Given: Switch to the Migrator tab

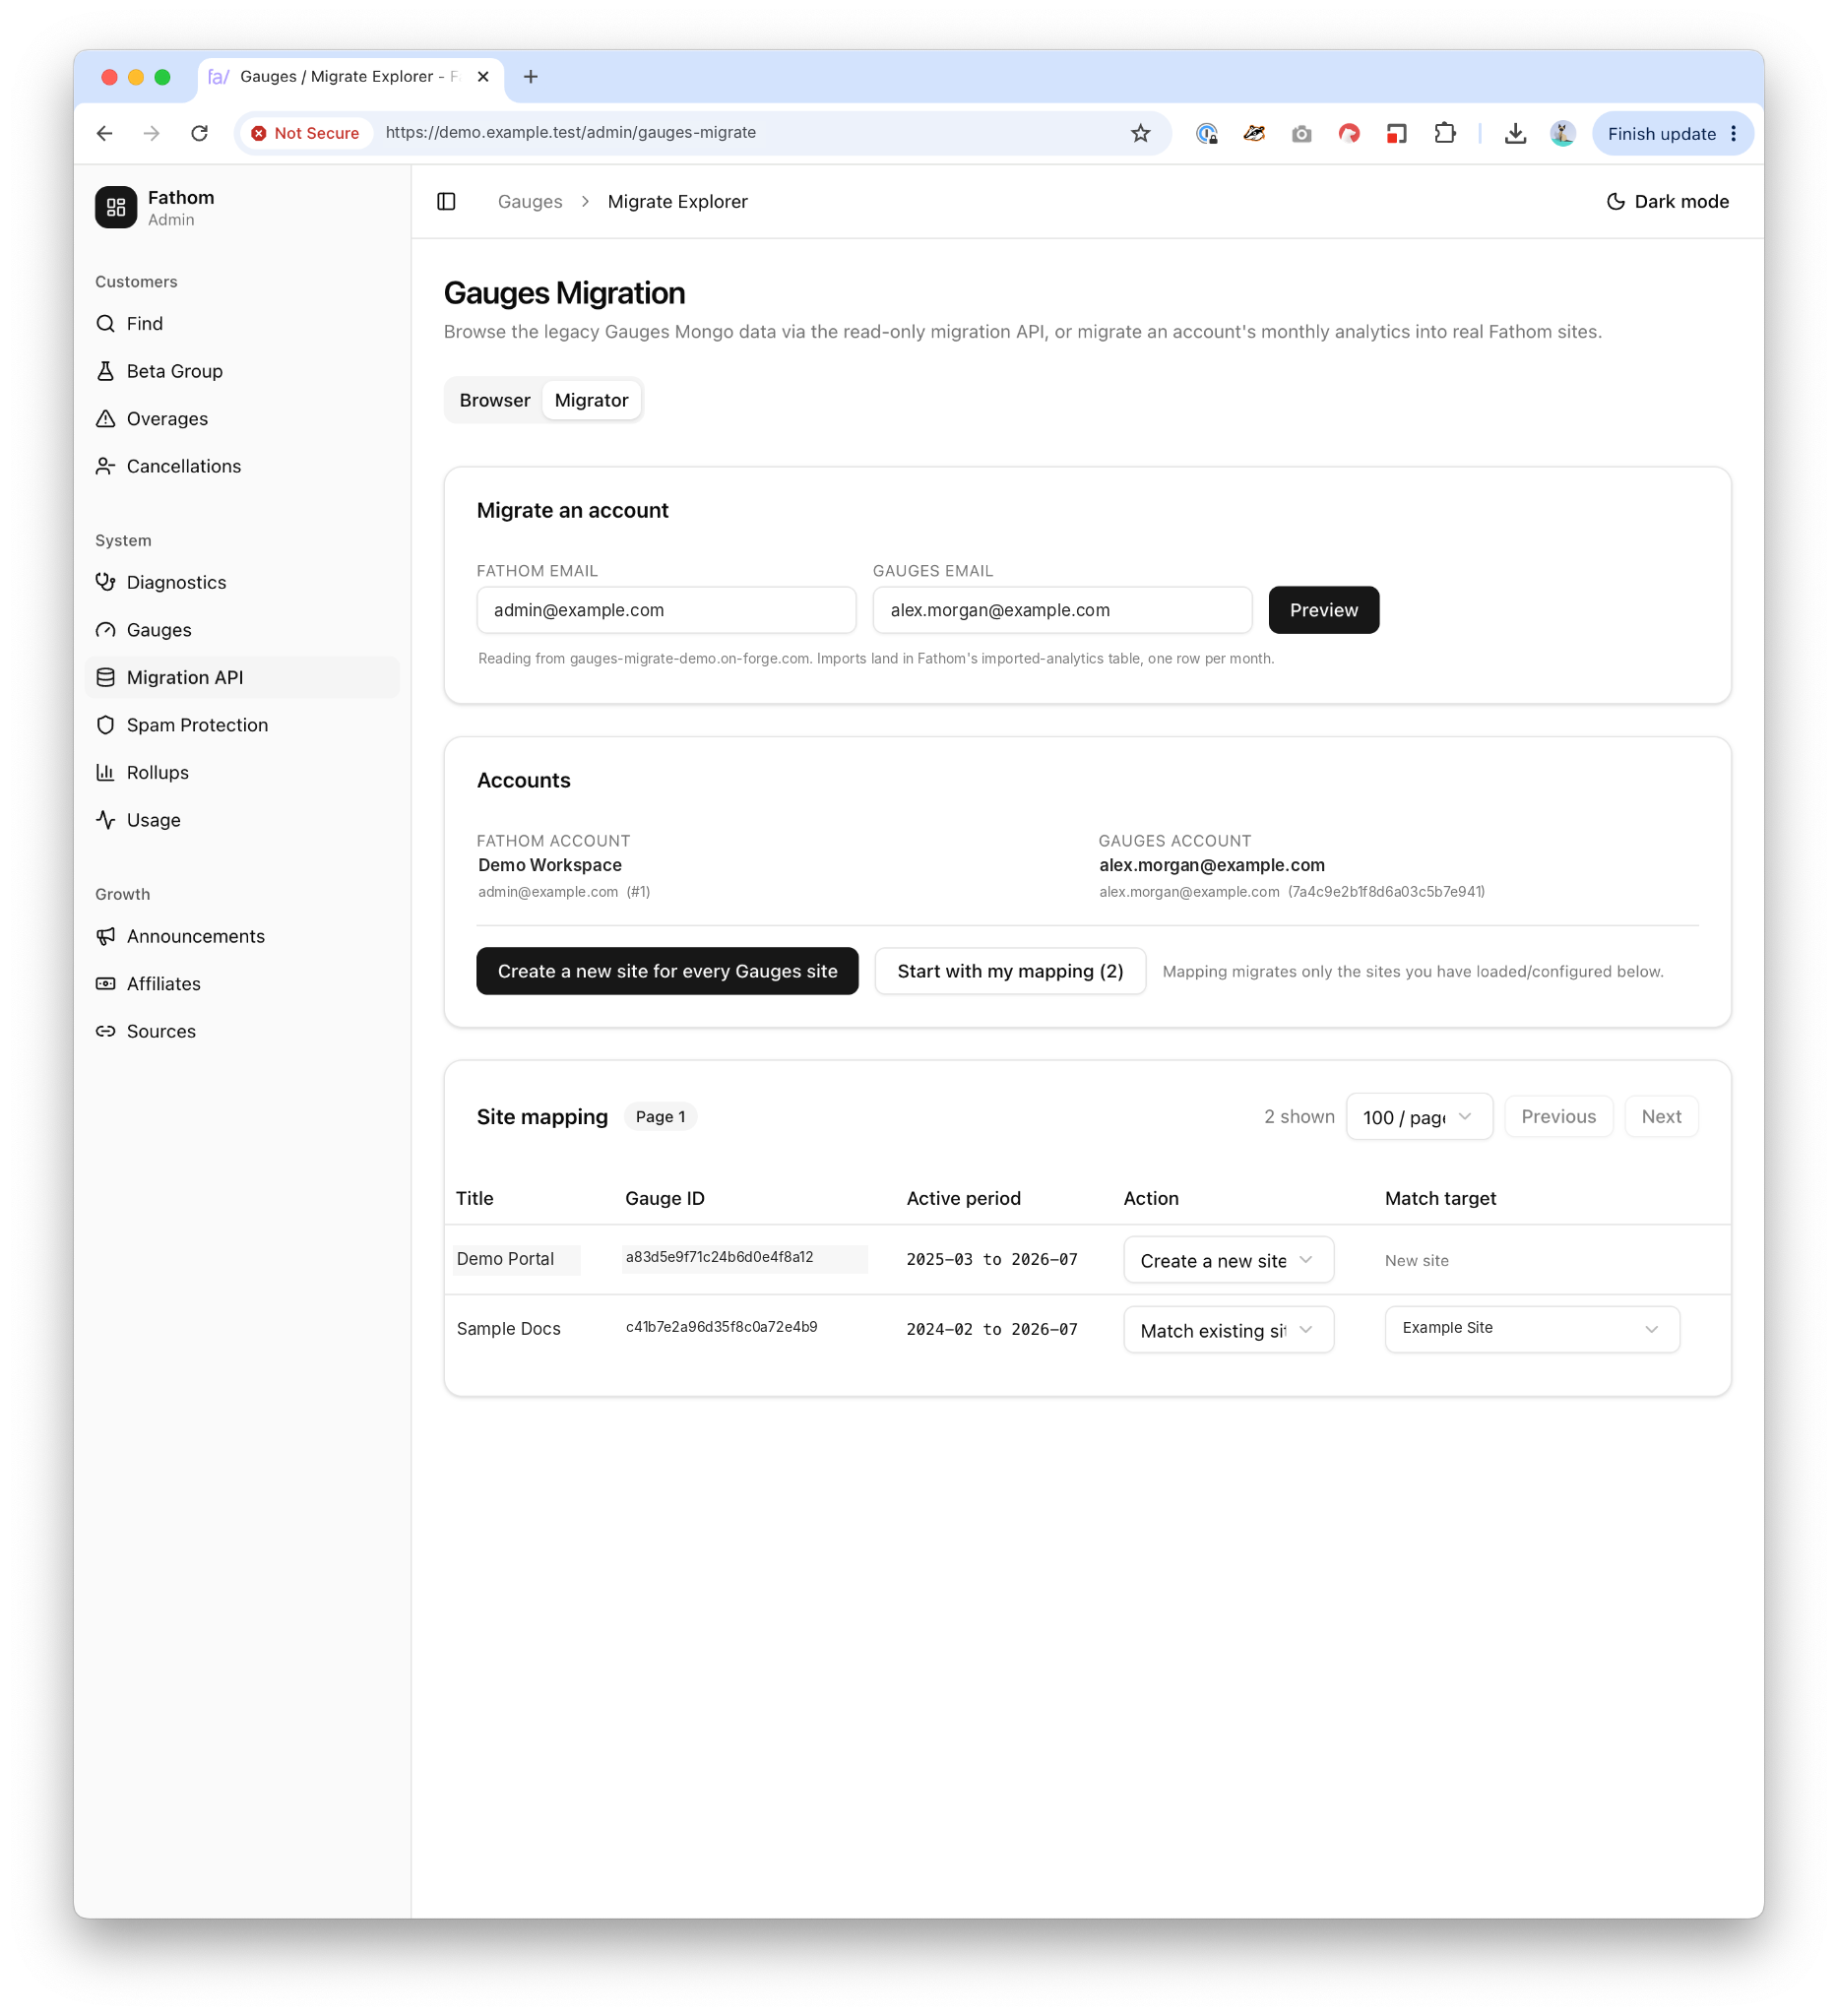Looking at the screenshot, I should tap(591, 400).
